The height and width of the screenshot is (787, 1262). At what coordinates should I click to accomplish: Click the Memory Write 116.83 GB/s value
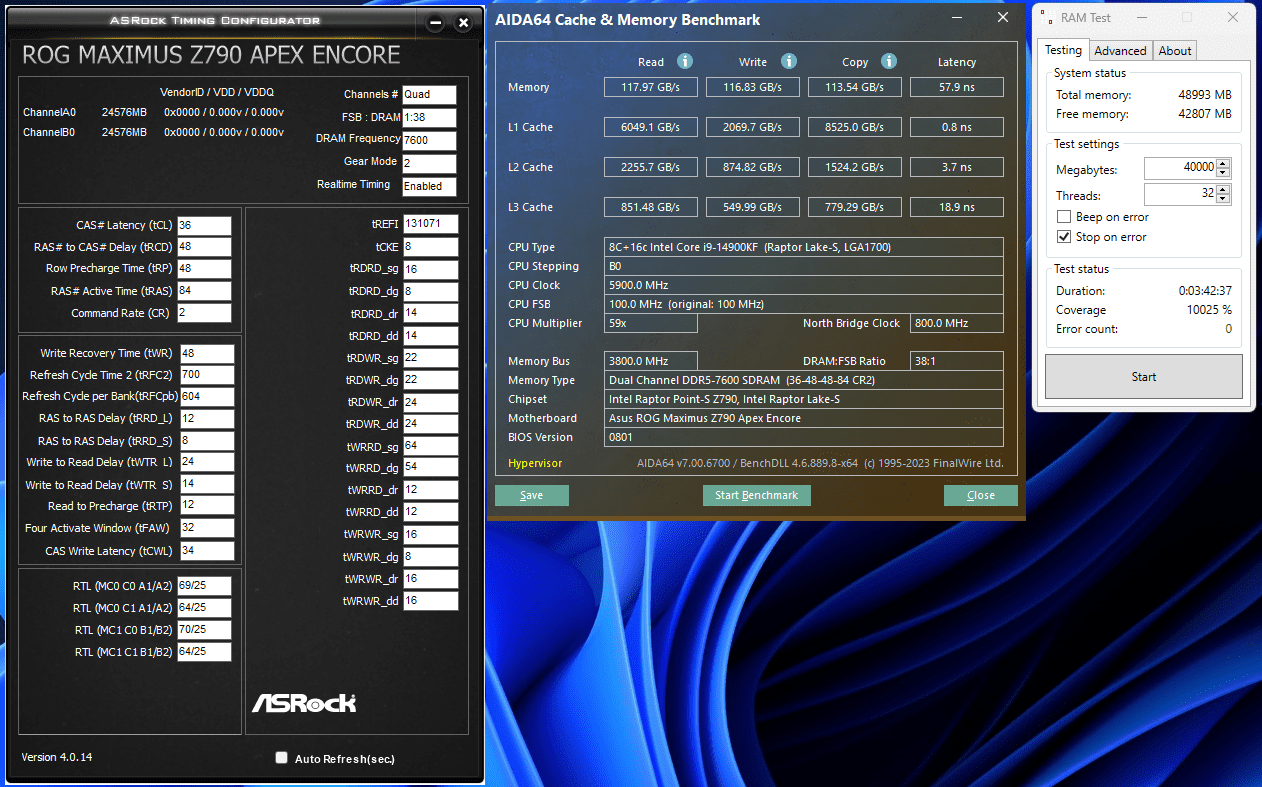click(752, 87)
